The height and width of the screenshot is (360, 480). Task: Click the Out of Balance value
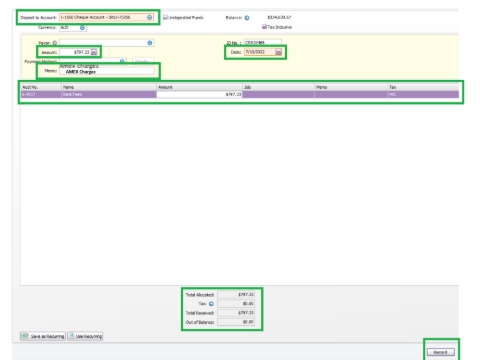[236, 322]
